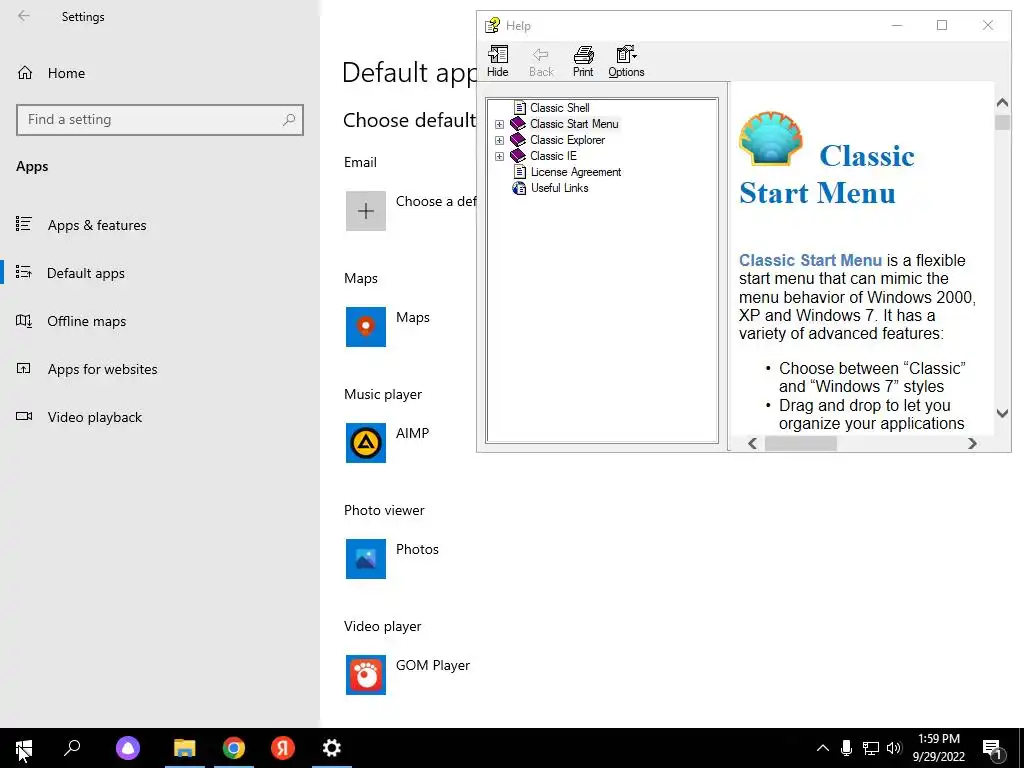Expand the Classic Start Menu tree node
Image resolution: width=1024 pixels, height=768 pixels.
500,124
